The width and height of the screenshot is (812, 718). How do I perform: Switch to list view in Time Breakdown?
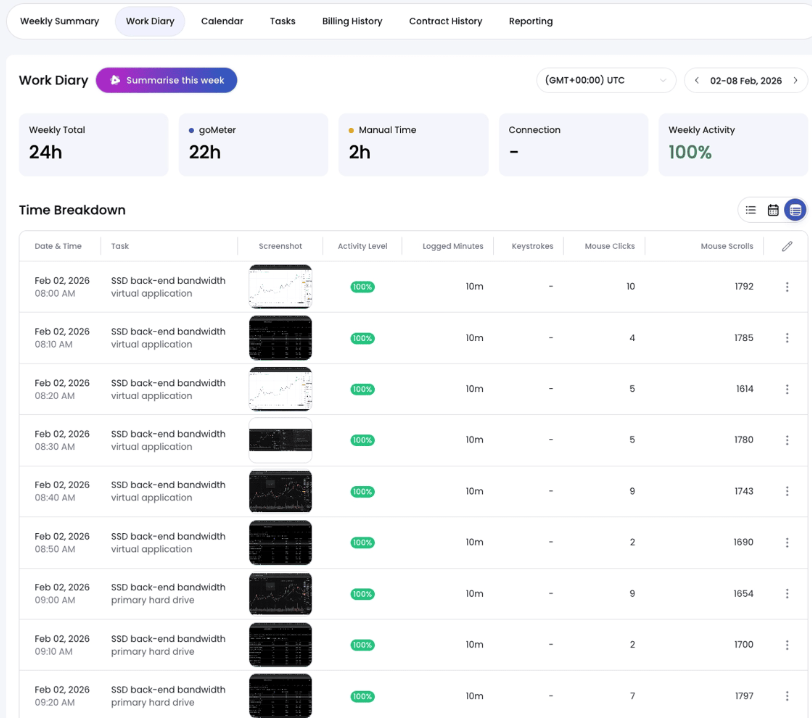[x=751, y=210]
